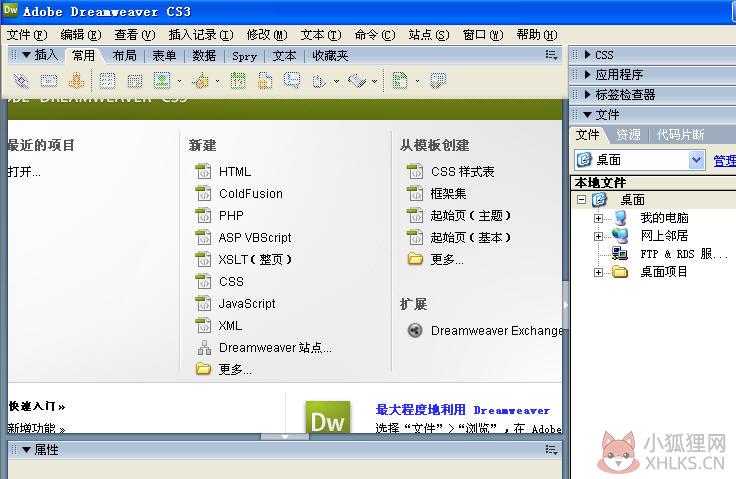The height and width of the screenshot is (479, 736).
Task: Click the ColdFusion new document icon
Action: [203, 193]
